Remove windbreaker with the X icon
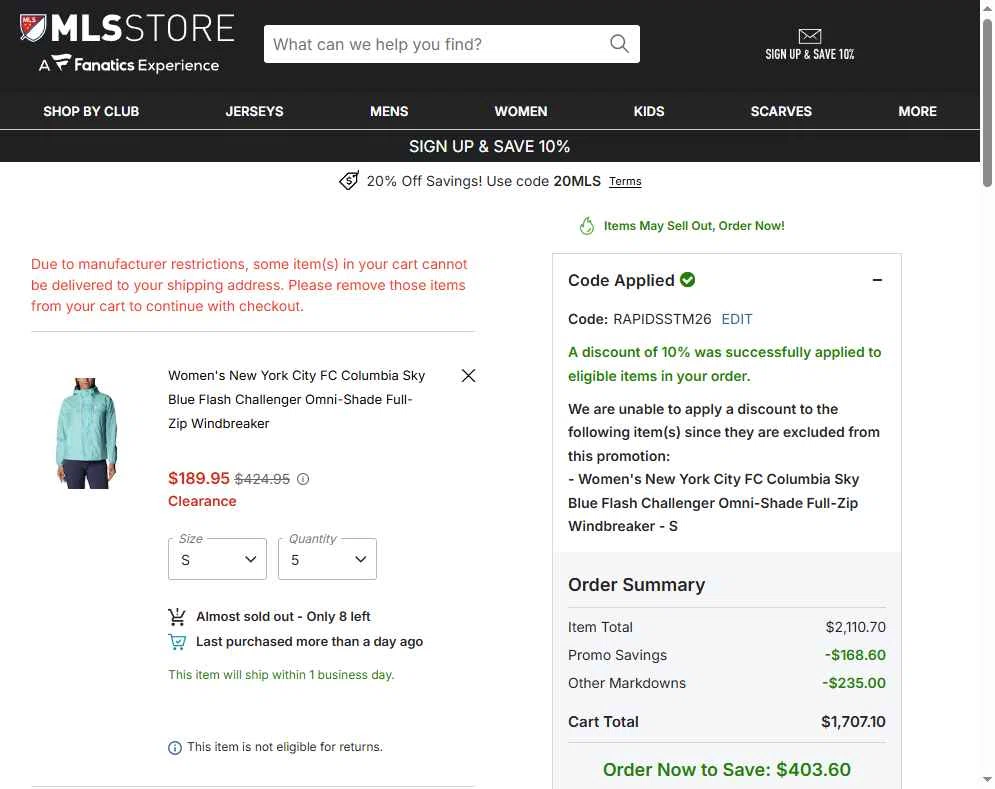995x789 pixels. [468, 376]
